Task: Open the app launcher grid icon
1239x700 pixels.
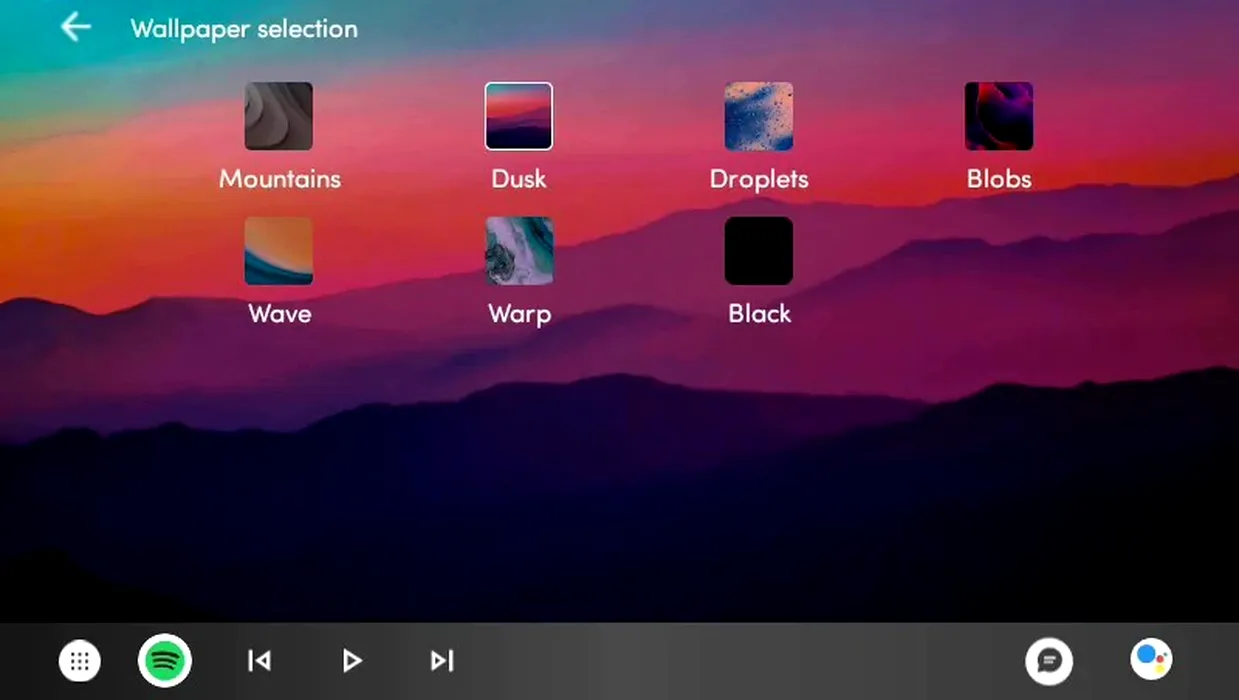Action: [x=81, y=661]
